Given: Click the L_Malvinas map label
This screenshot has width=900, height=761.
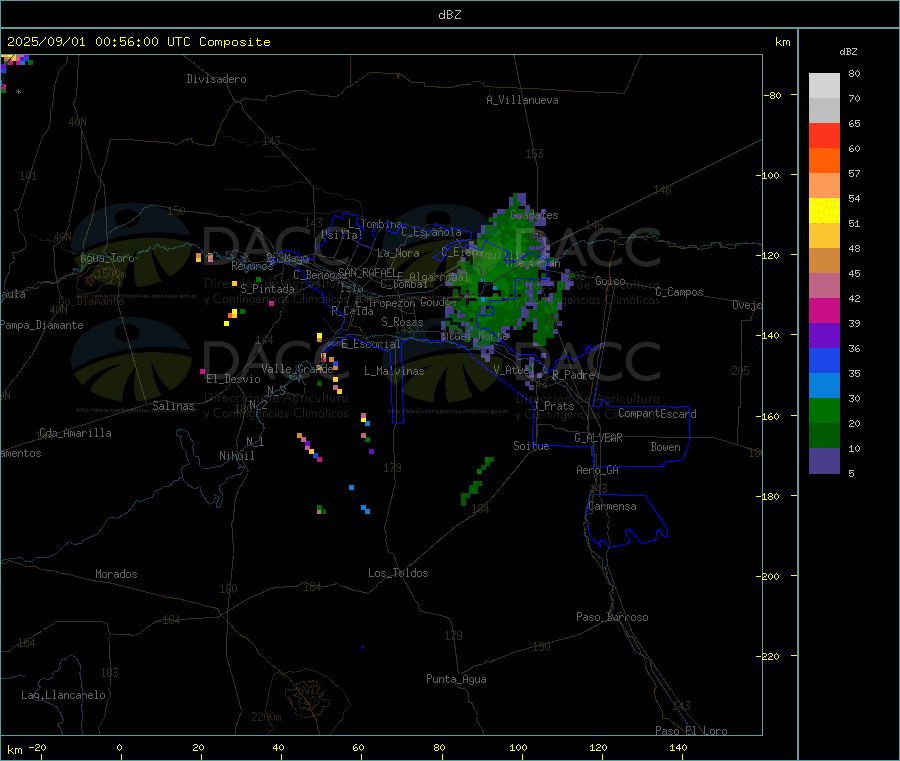Looking at the screenshot, I should [394, 371].
